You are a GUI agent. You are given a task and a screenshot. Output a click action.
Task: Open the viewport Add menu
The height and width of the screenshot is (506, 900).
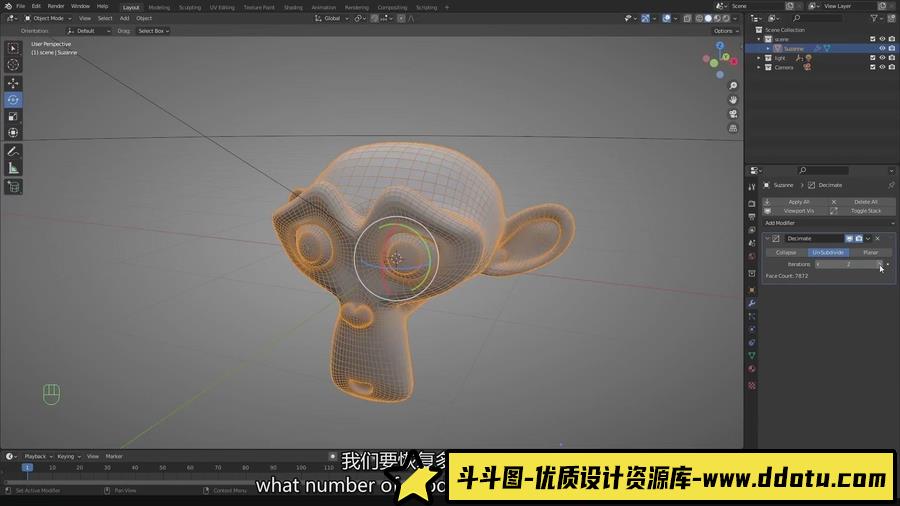[125, 18]
